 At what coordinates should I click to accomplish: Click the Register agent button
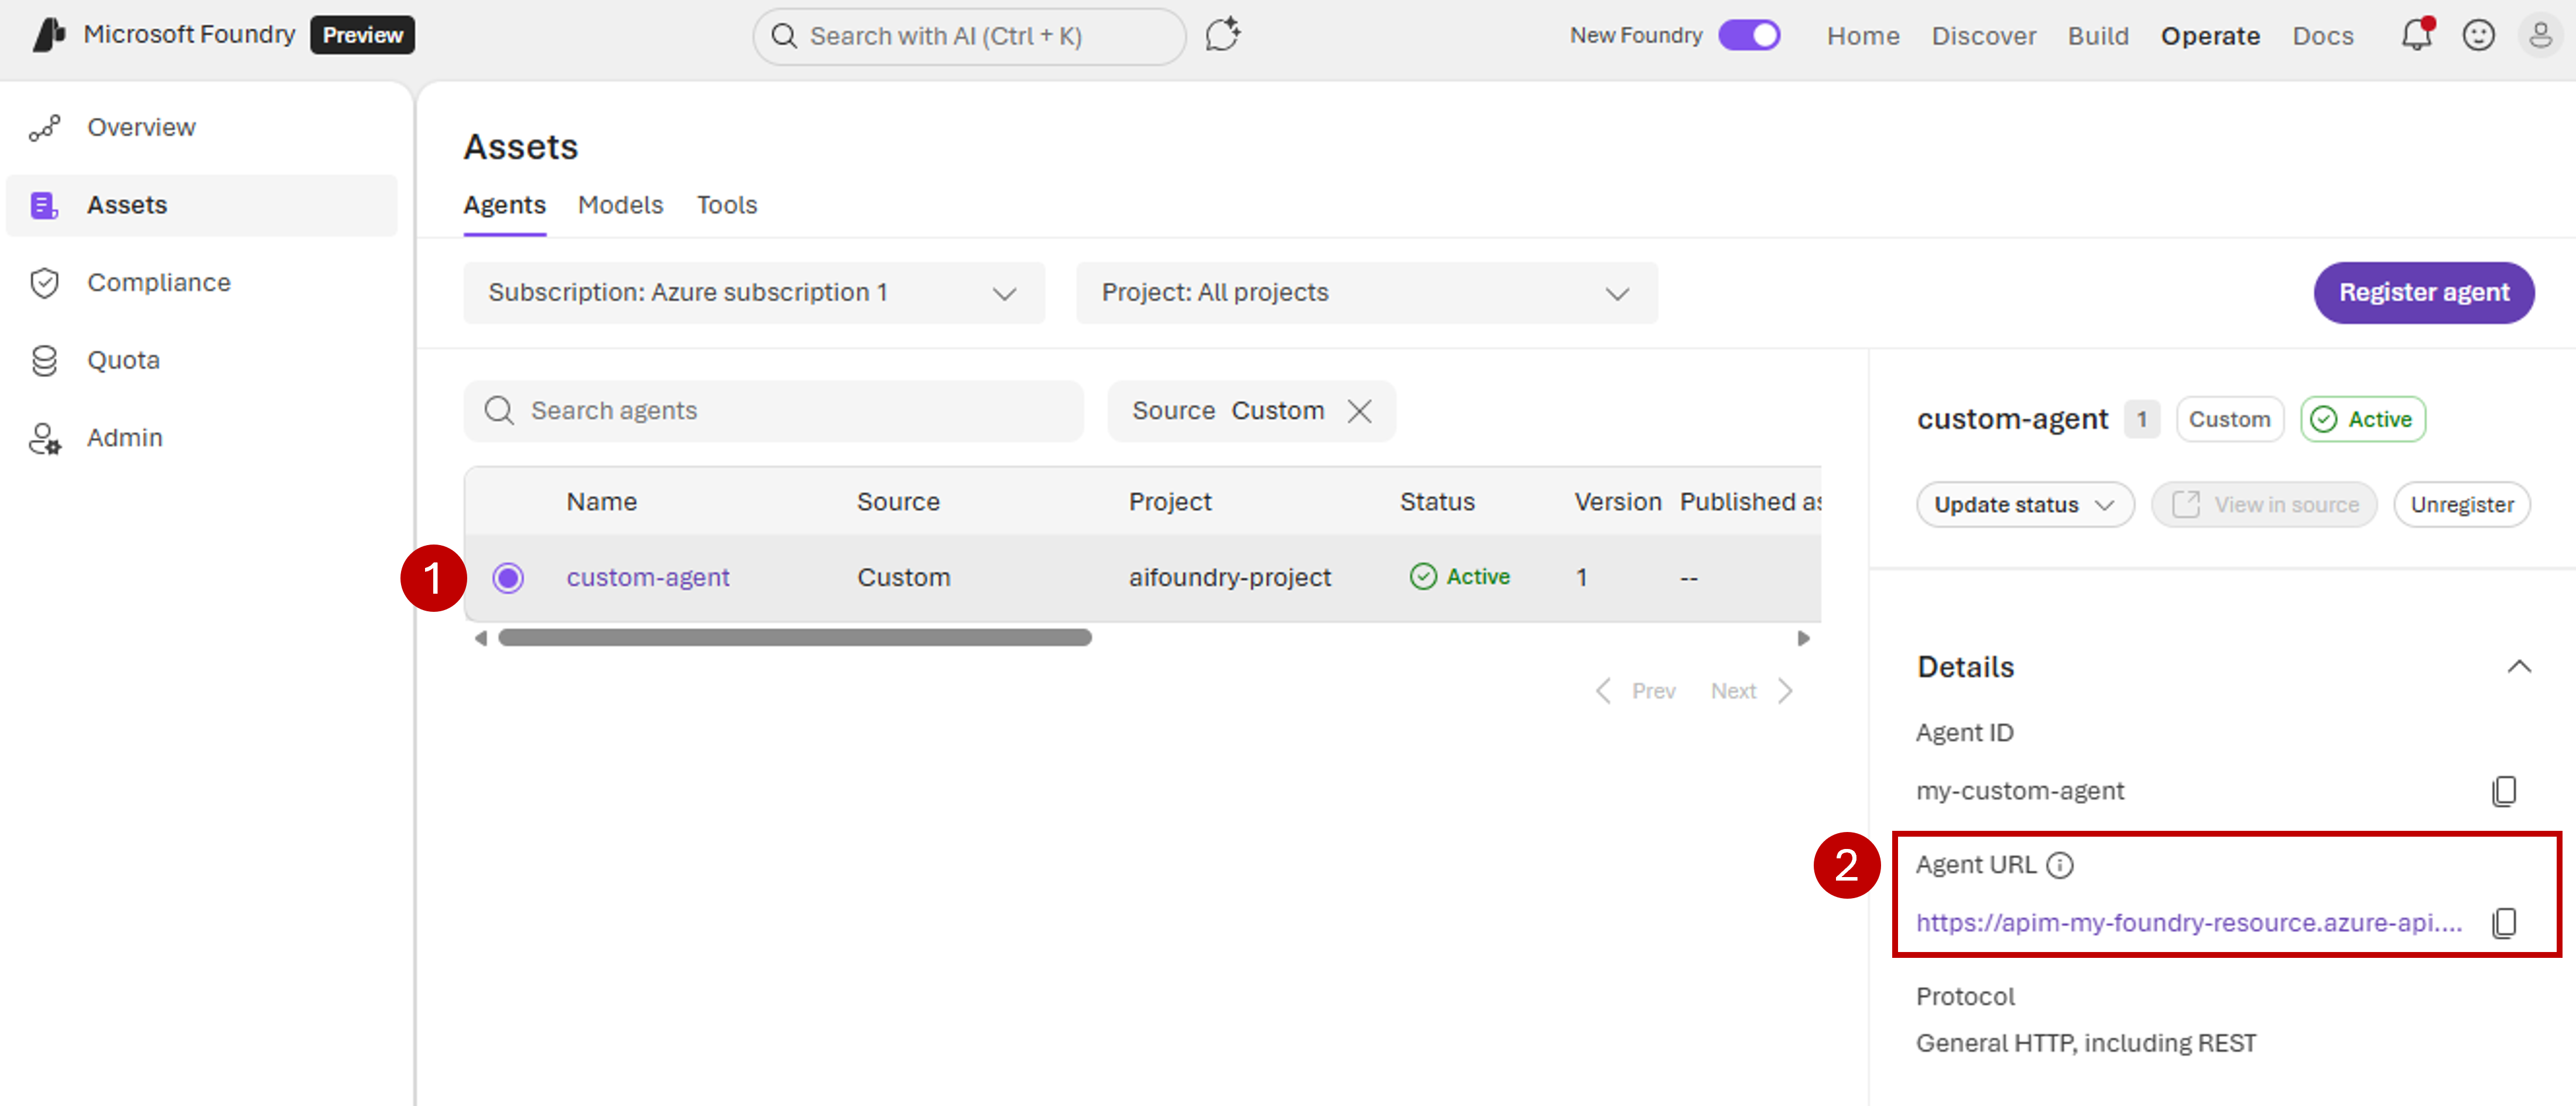tap(2423, 292)
